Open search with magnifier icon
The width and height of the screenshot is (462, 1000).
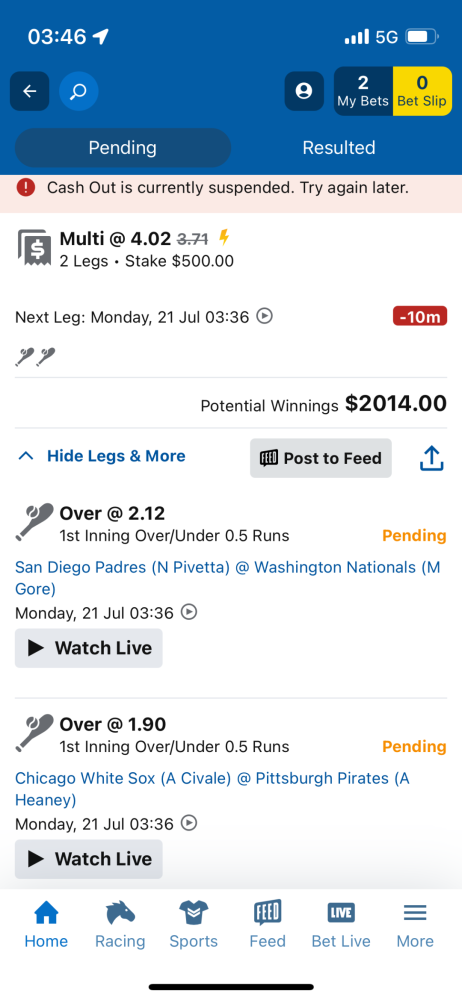pyautogui.click(x=78, y=91)
